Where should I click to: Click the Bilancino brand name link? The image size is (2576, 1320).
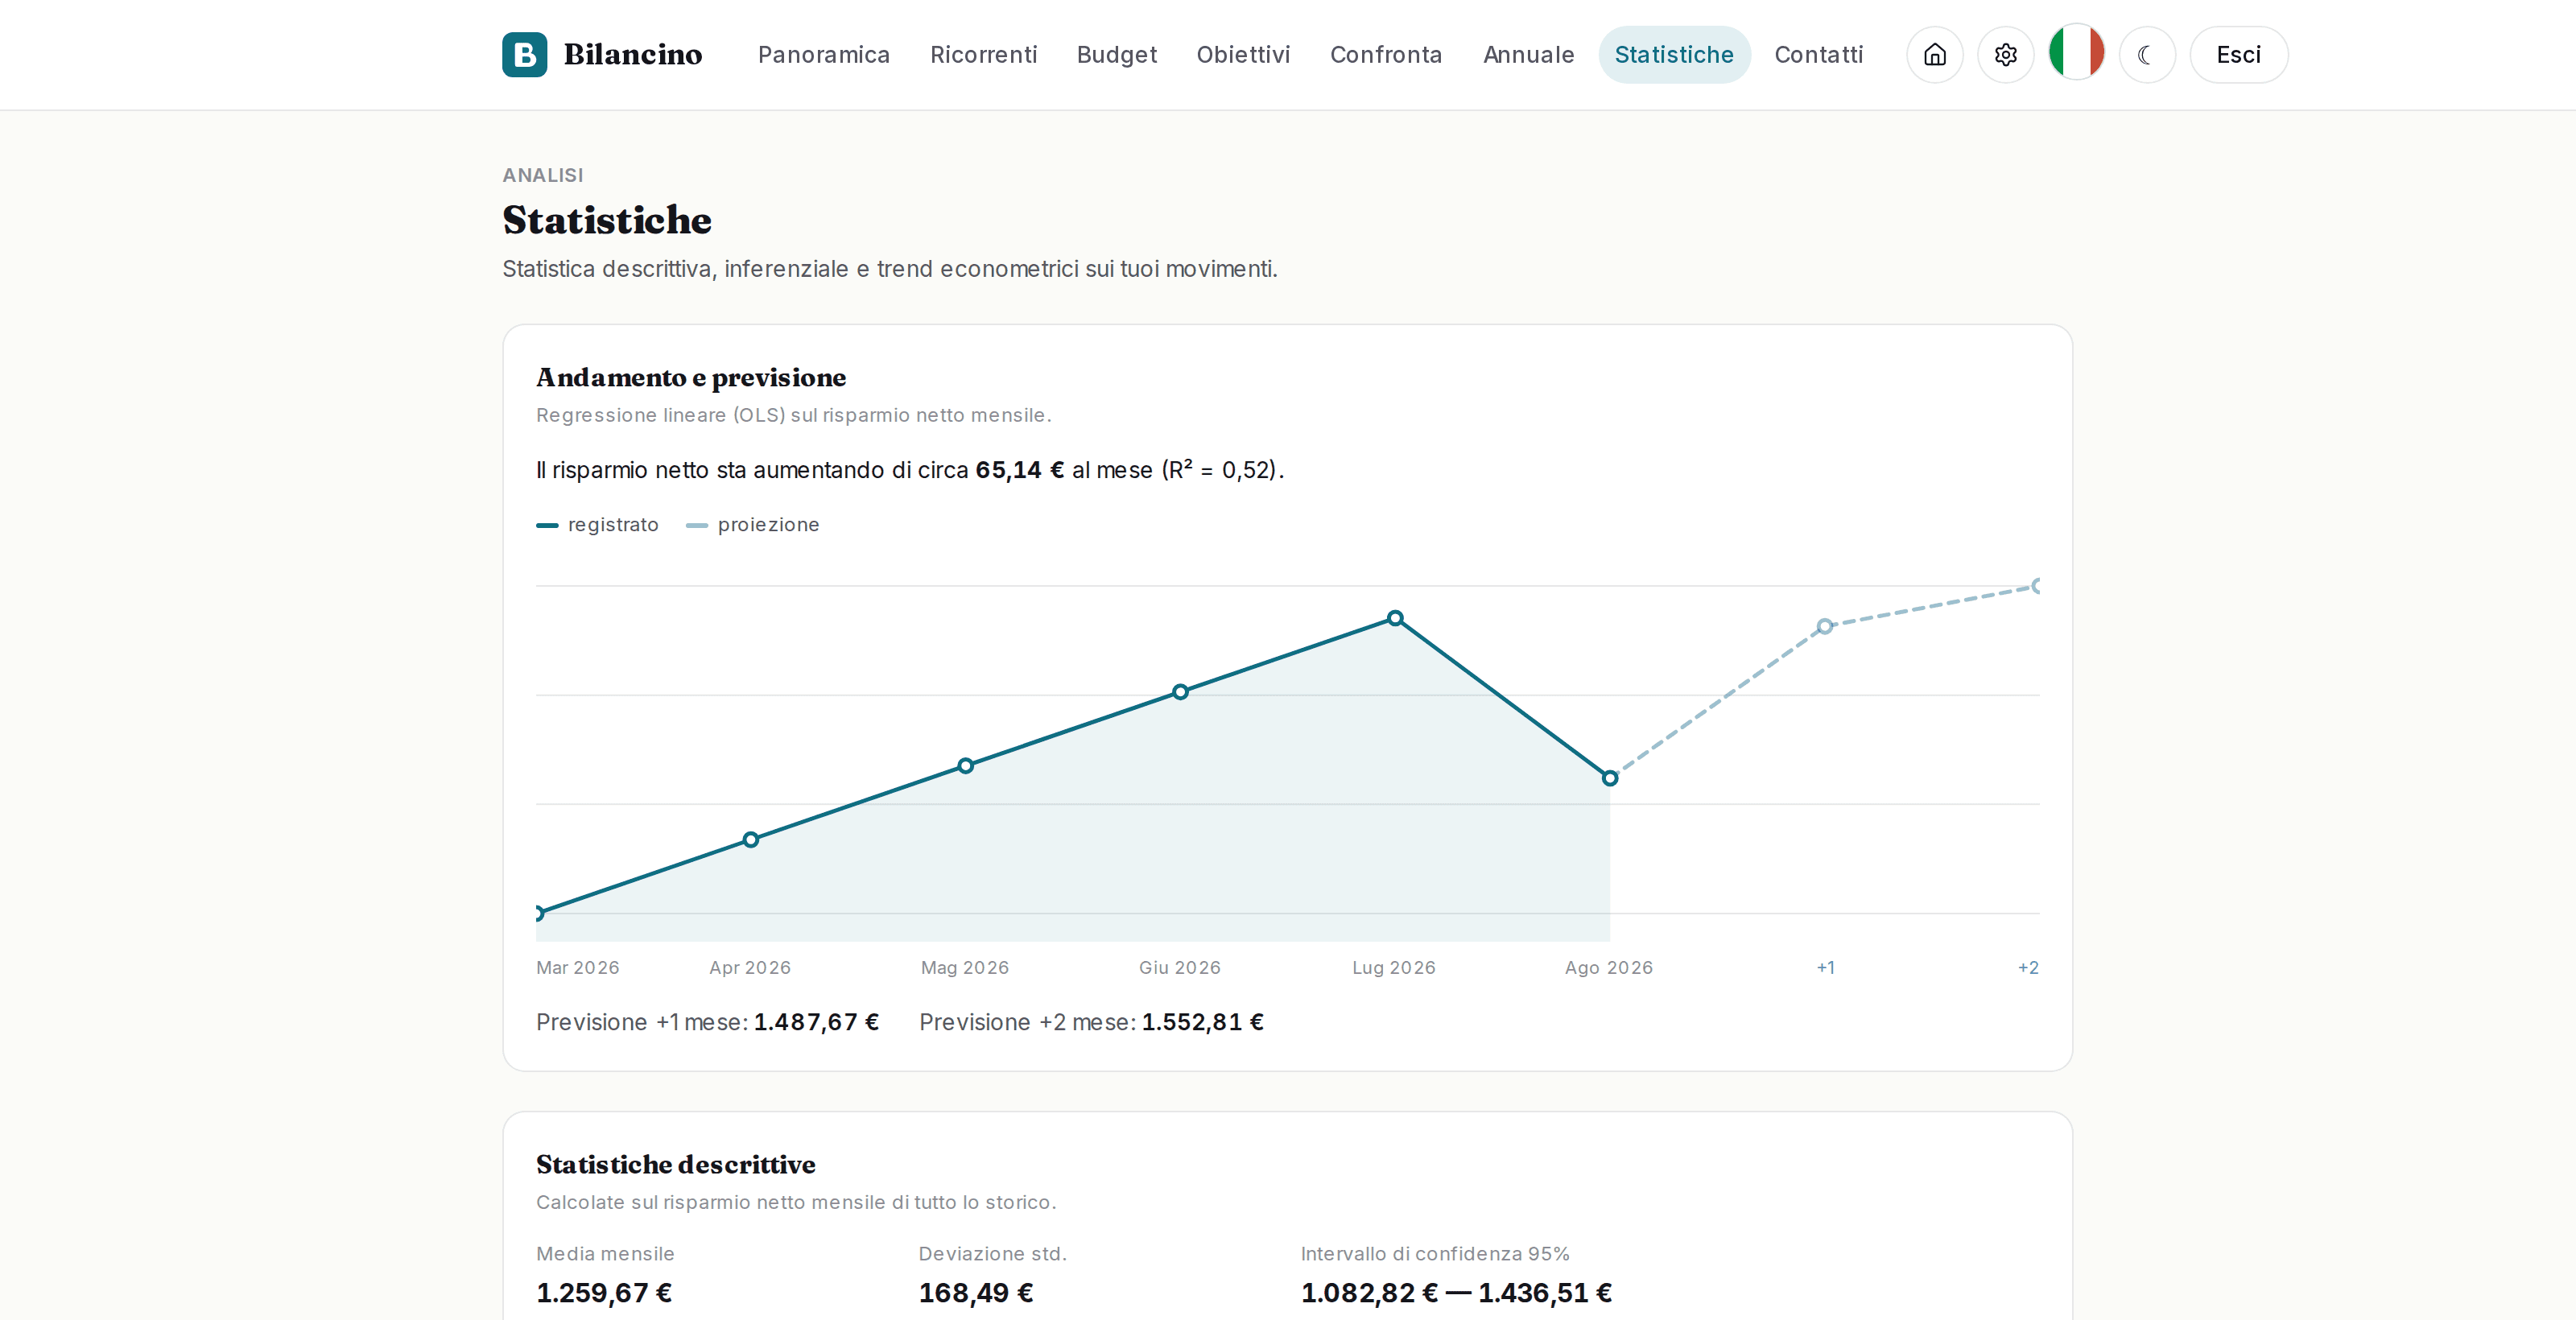(x=632, y=54)
